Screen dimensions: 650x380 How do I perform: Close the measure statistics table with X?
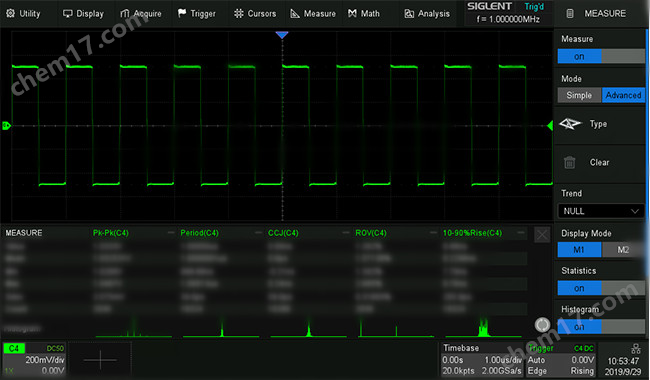[x=542, y=235]
